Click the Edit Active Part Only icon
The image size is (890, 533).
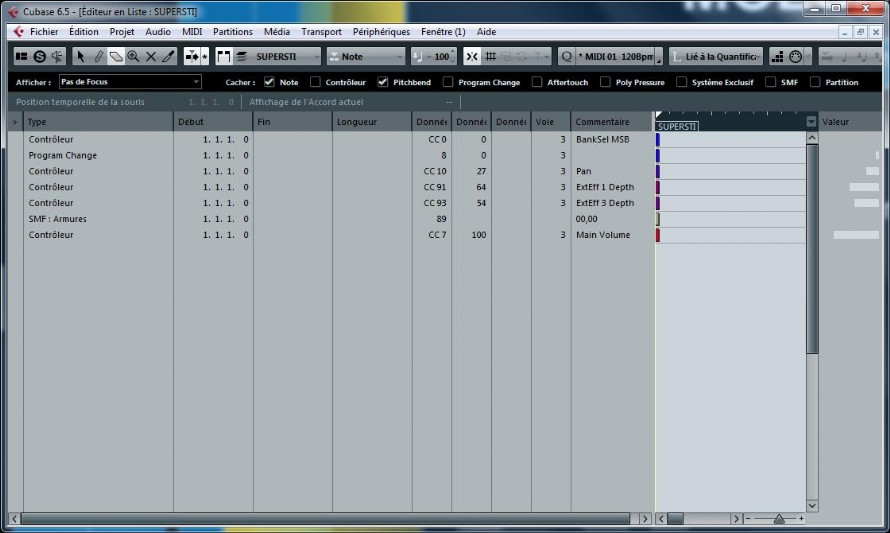242,56
